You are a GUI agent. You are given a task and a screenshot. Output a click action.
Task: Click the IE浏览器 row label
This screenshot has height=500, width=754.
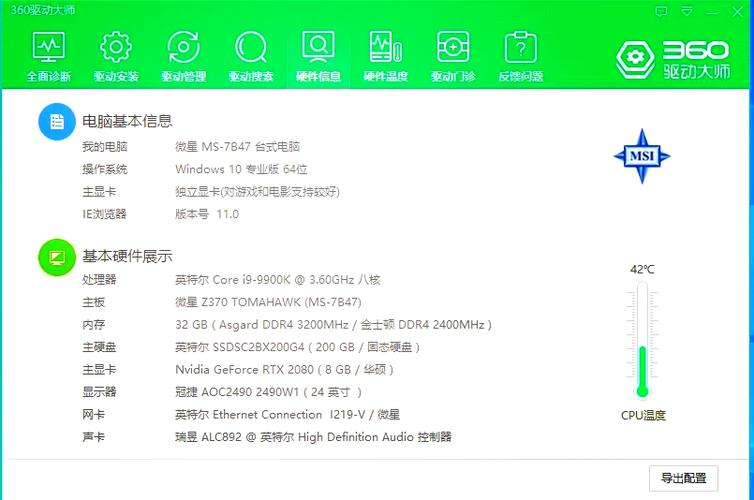tap(104, 214)
